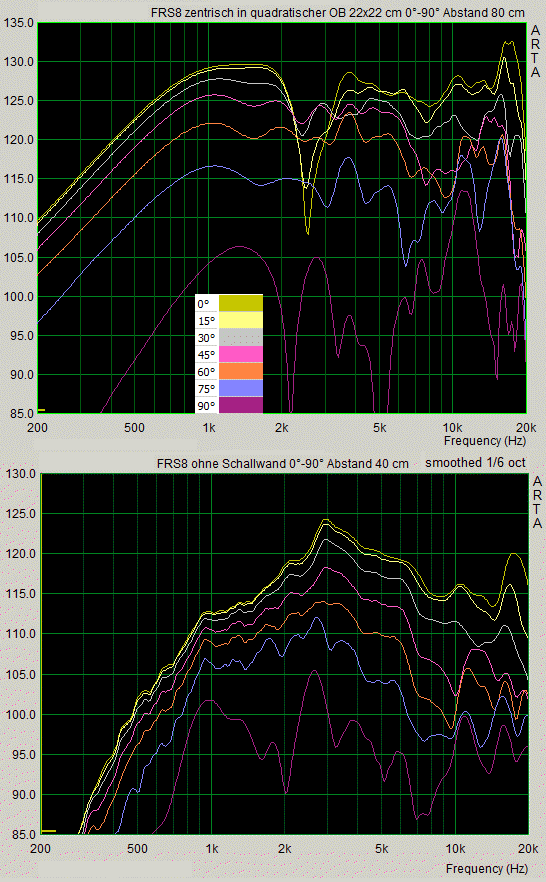
Task: Click the '10k' x-axis value of bottom graph
Action: click(x=455, y=849)
